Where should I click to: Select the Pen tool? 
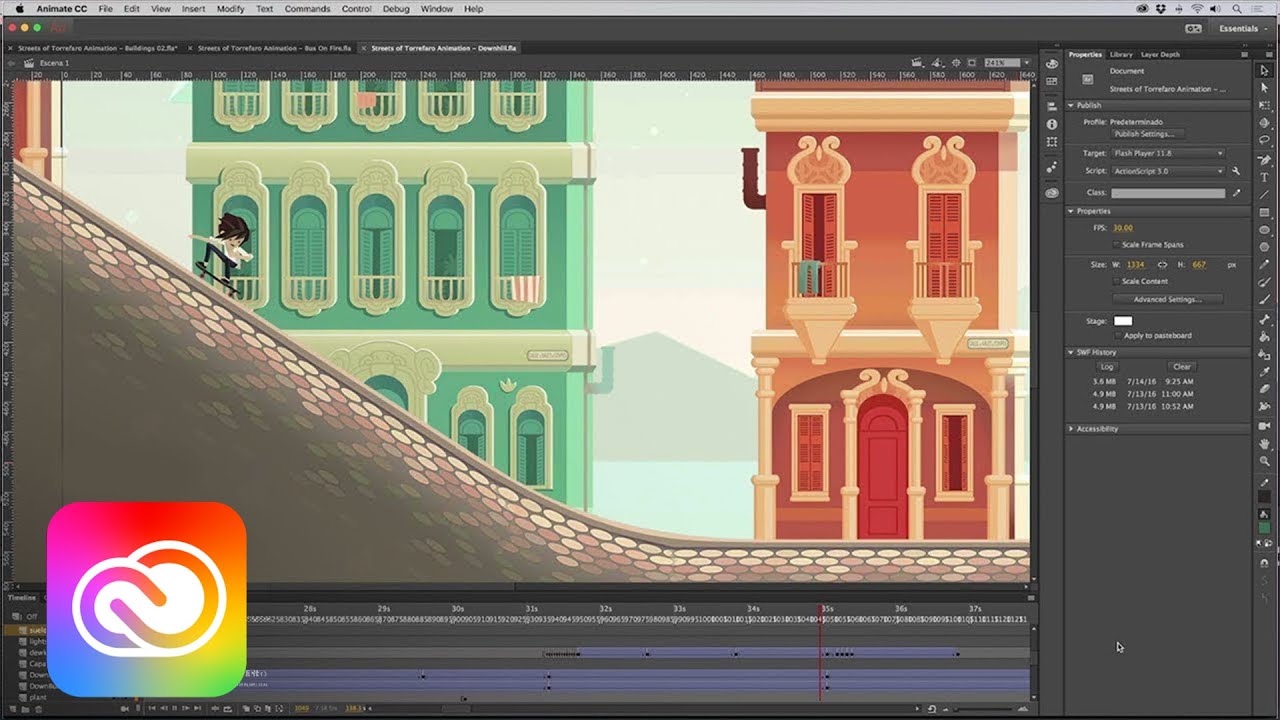pyautogui.click(x=1264, y=160)
